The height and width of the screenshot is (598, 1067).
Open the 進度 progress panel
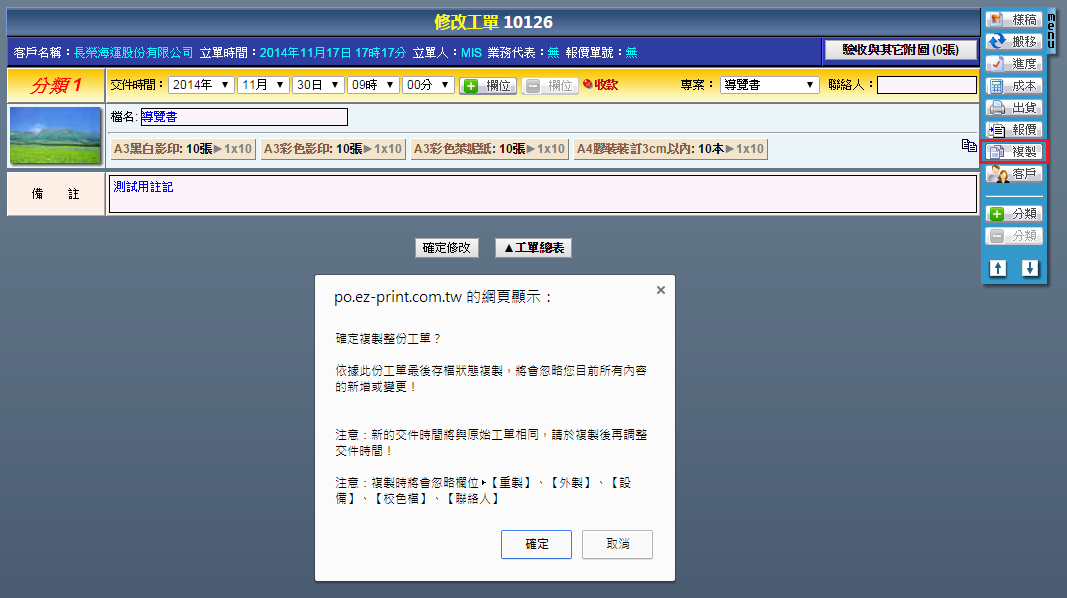click(1014, 63)
